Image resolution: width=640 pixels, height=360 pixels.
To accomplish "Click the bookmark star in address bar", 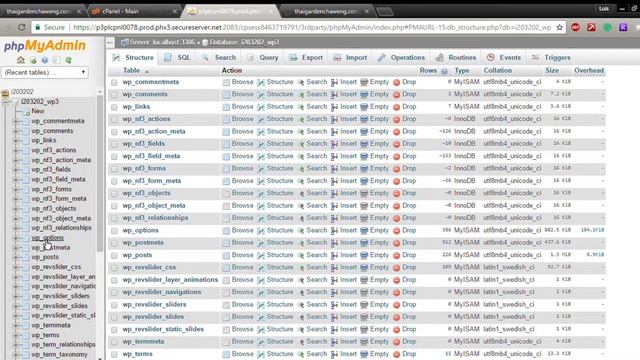I will 559,27.
